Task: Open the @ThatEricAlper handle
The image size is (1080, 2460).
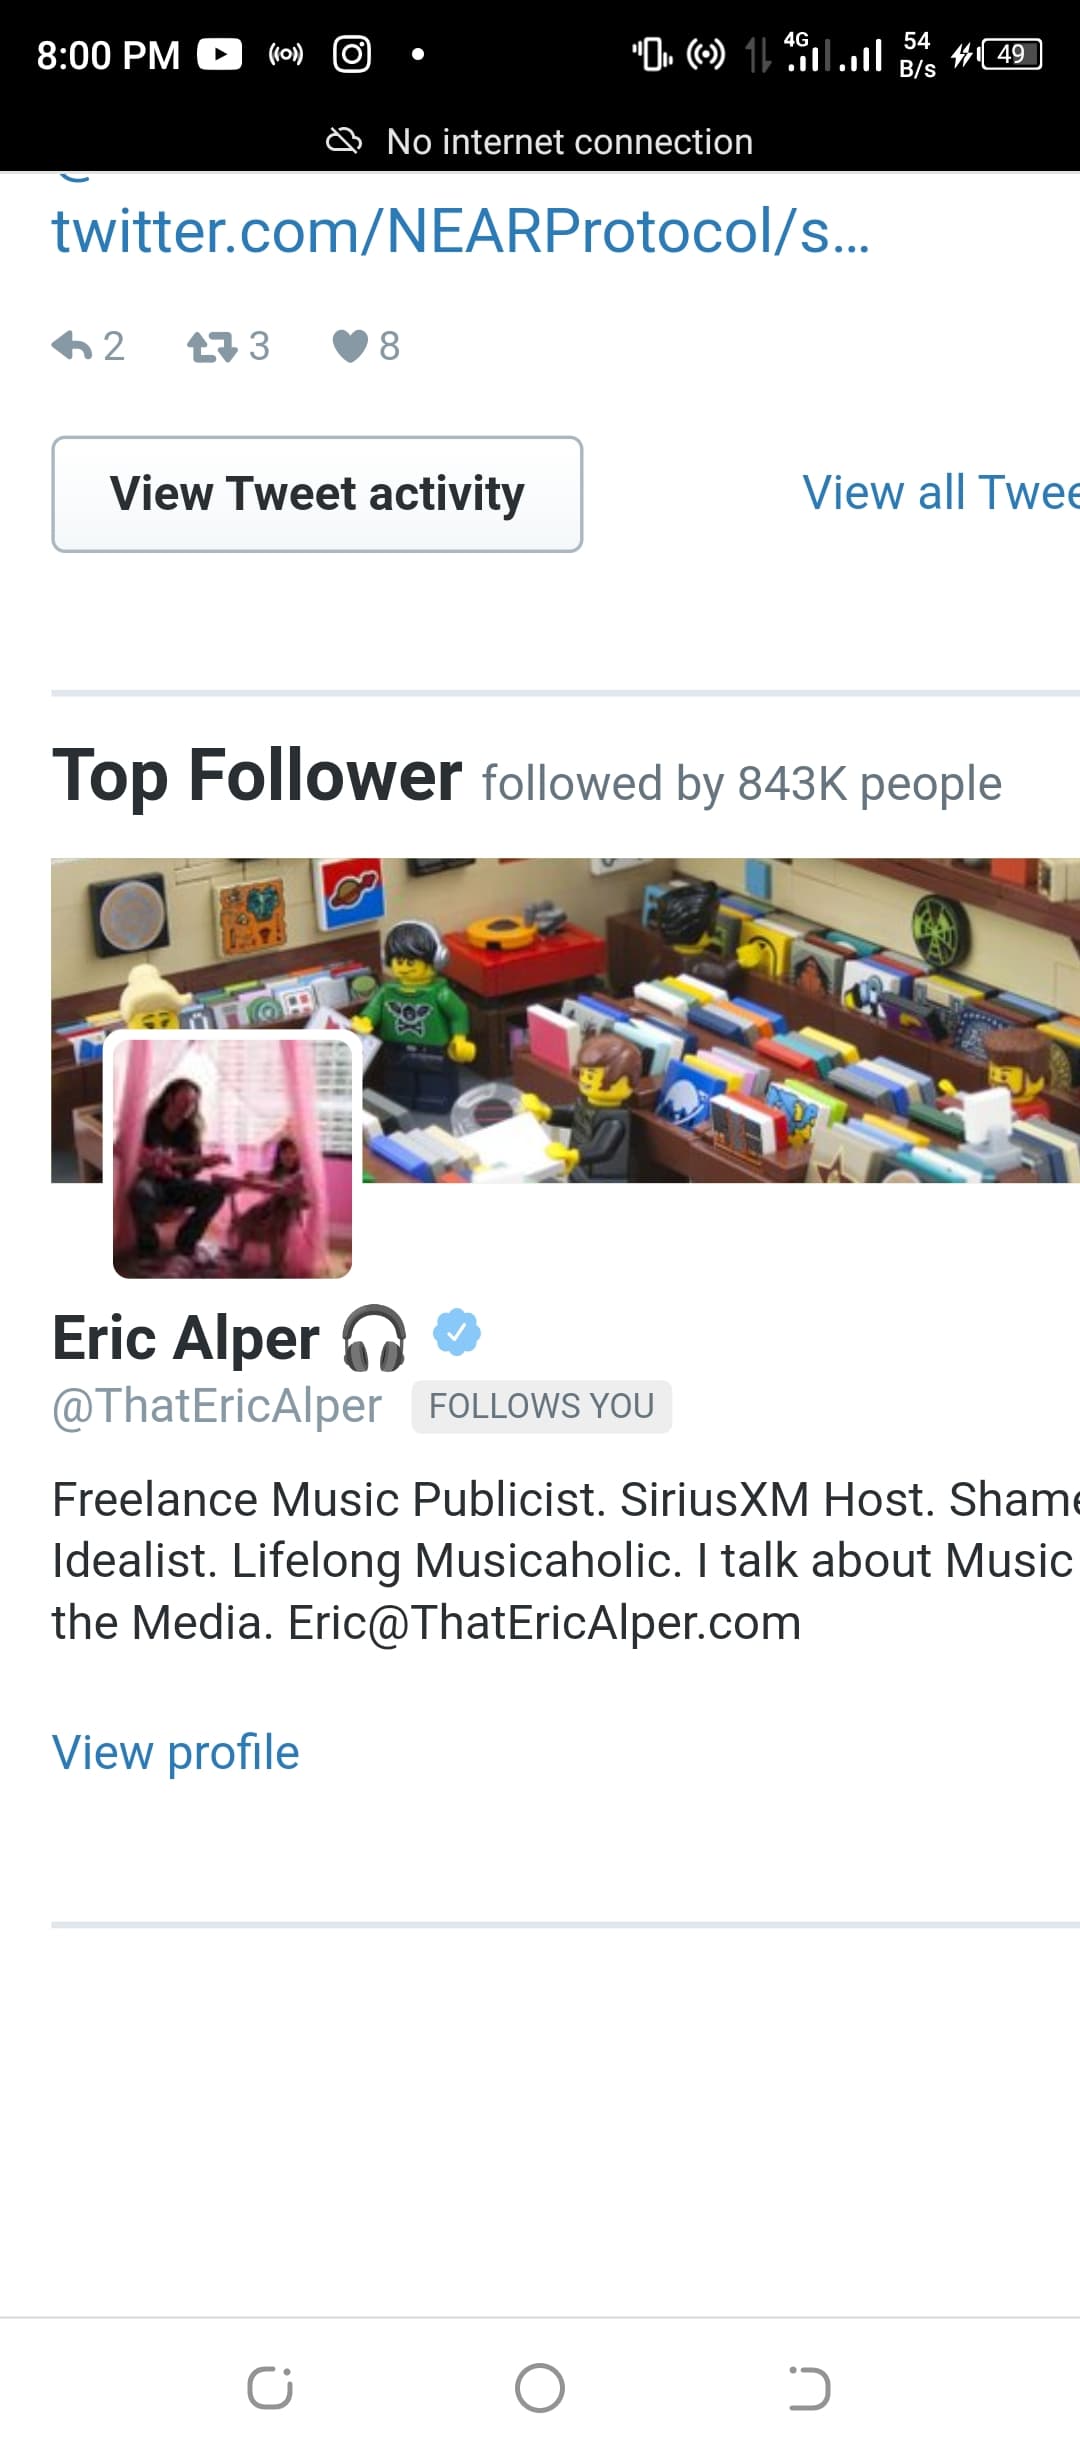Action: coord(217,1406)
